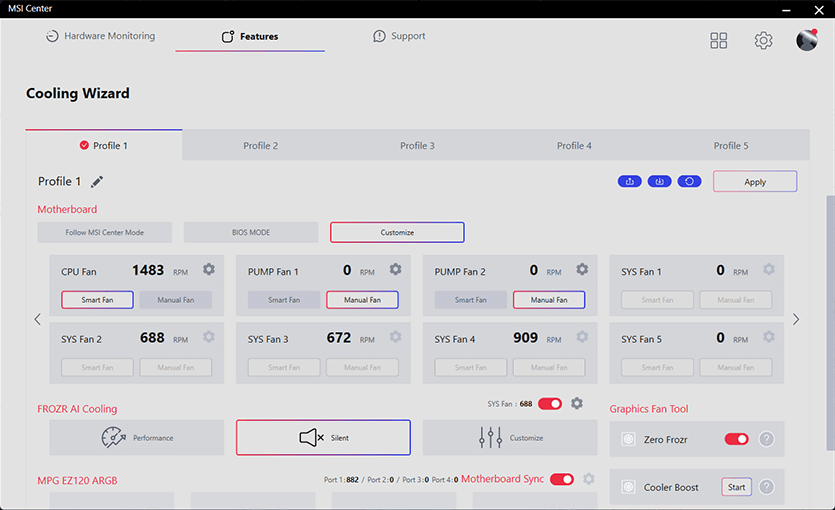Open settings gear beside SYS Fan toggle

[x=577, y=403]
